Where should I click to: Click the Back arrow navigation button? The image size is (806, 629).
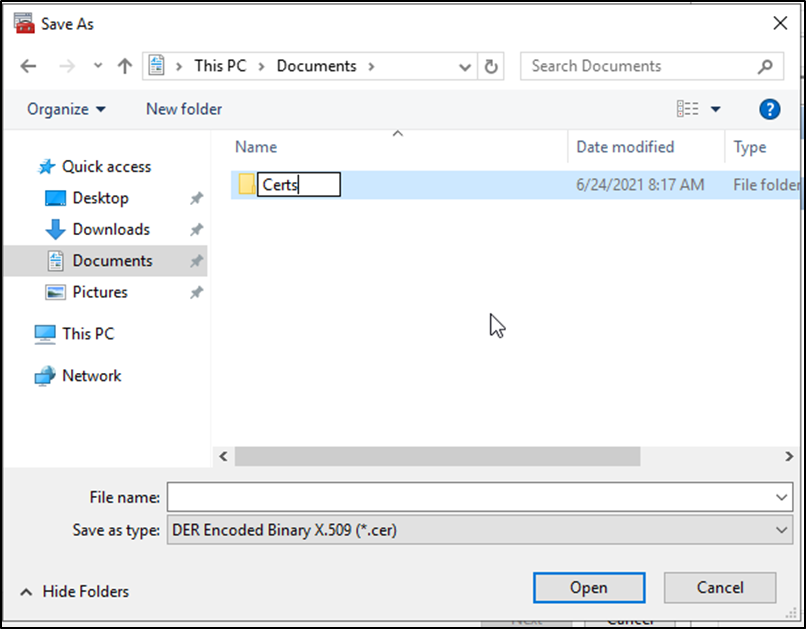(x=28, y=67)
